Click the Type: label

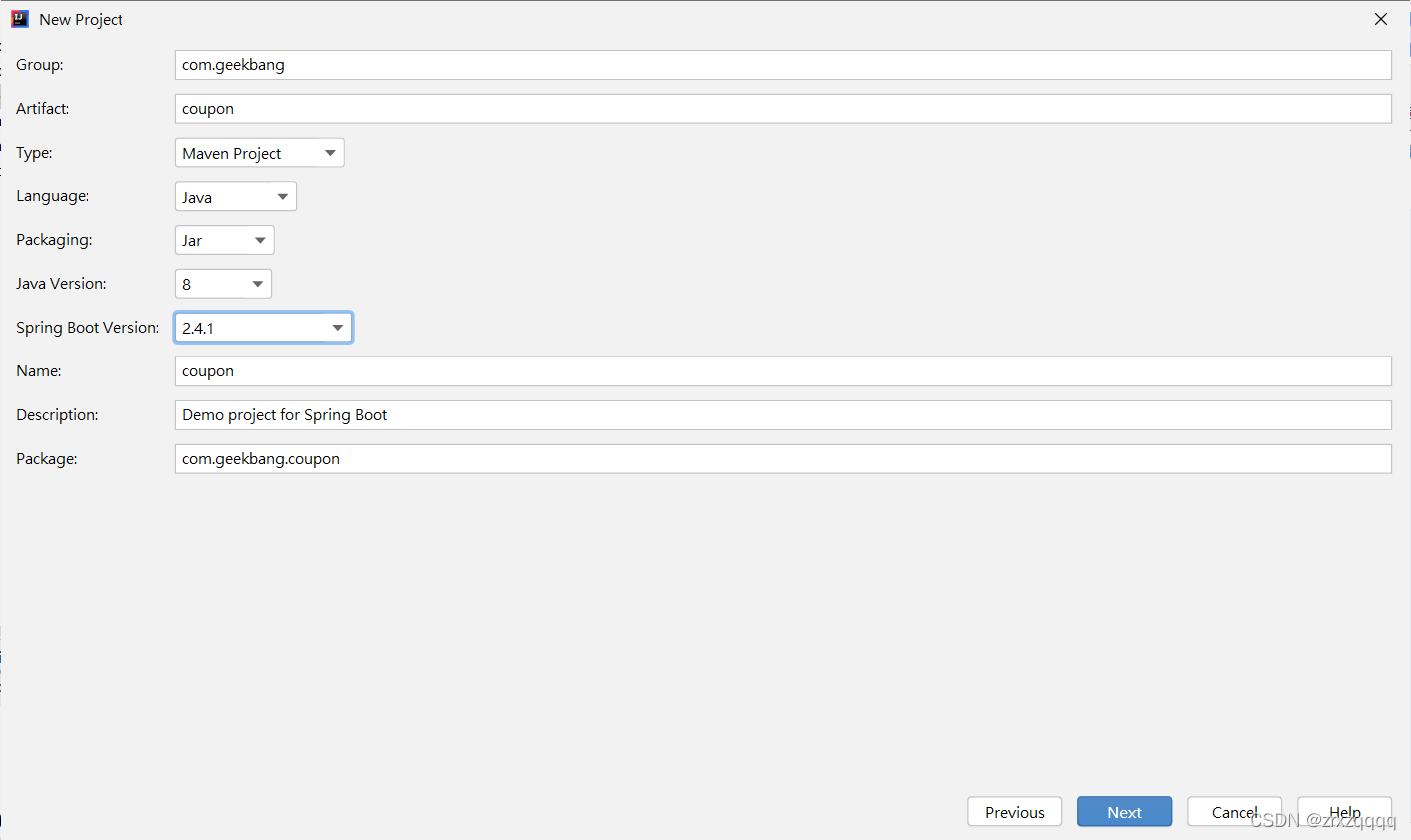[34, 153]
